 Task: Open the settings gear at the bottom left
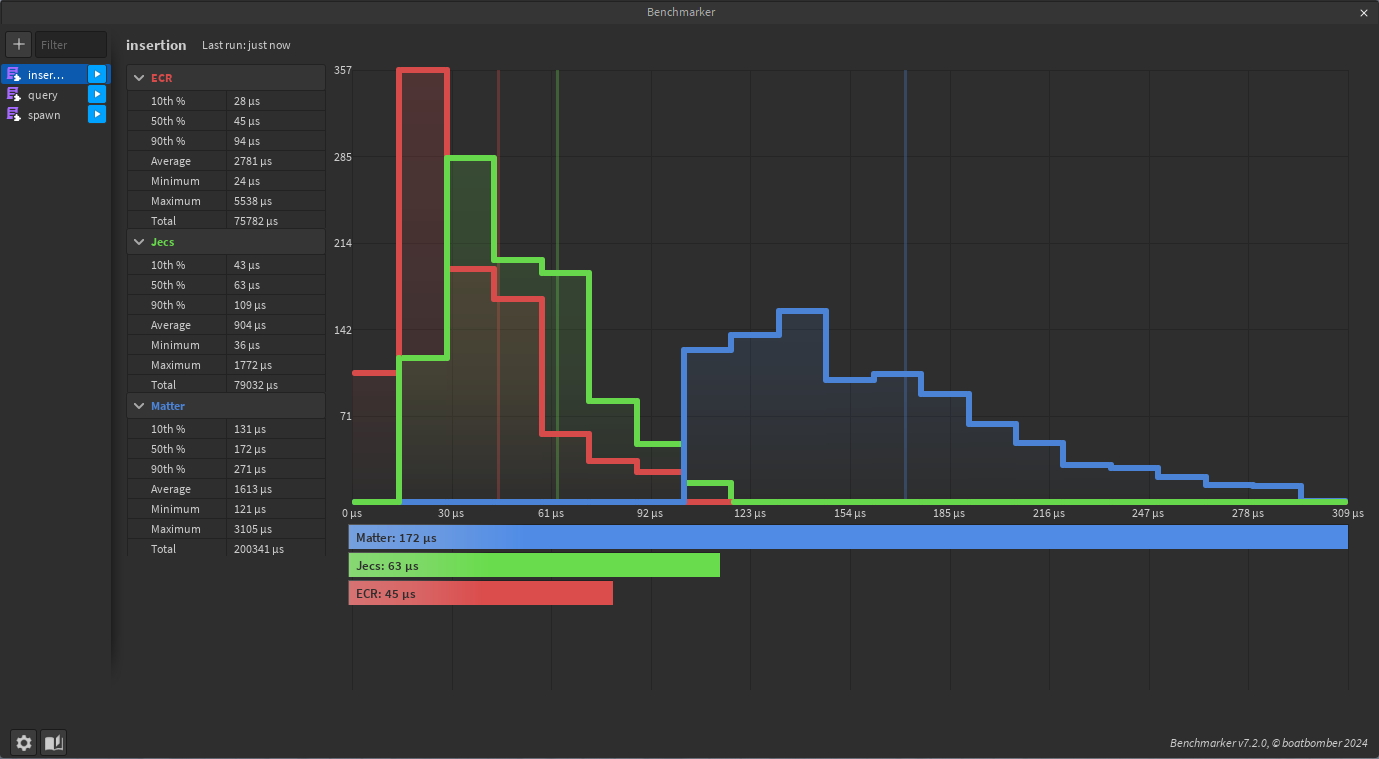24,742
